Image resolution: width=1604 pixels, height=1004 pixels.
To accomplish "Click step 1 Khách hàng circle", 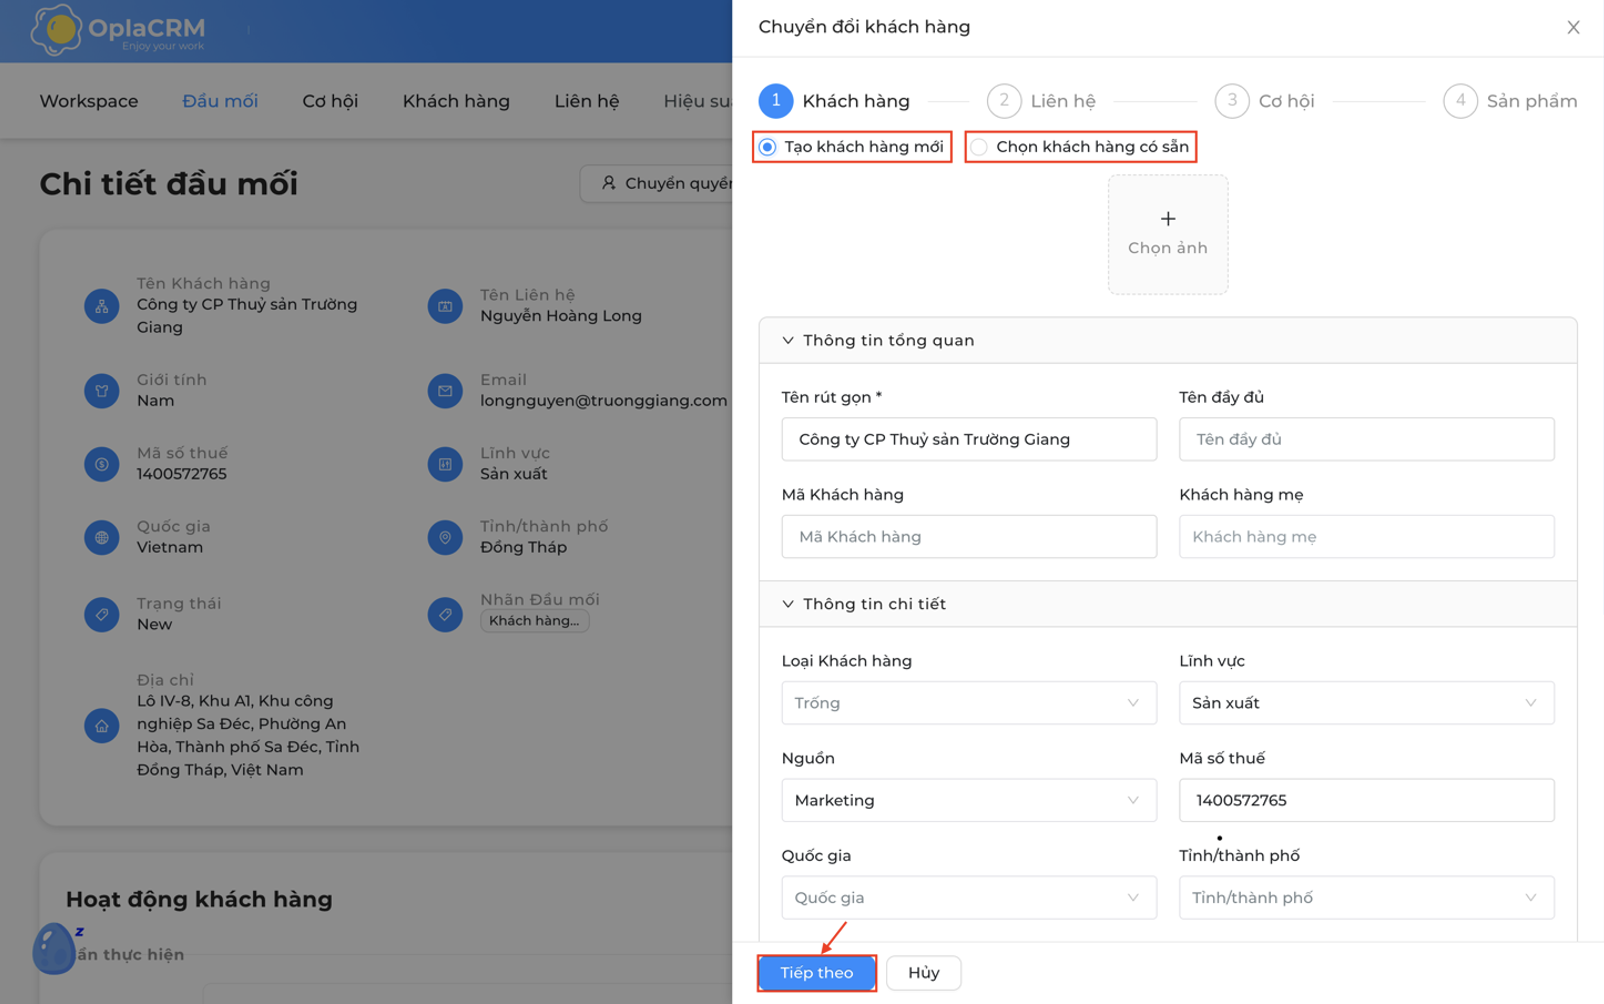I will (x=776, y=101).
